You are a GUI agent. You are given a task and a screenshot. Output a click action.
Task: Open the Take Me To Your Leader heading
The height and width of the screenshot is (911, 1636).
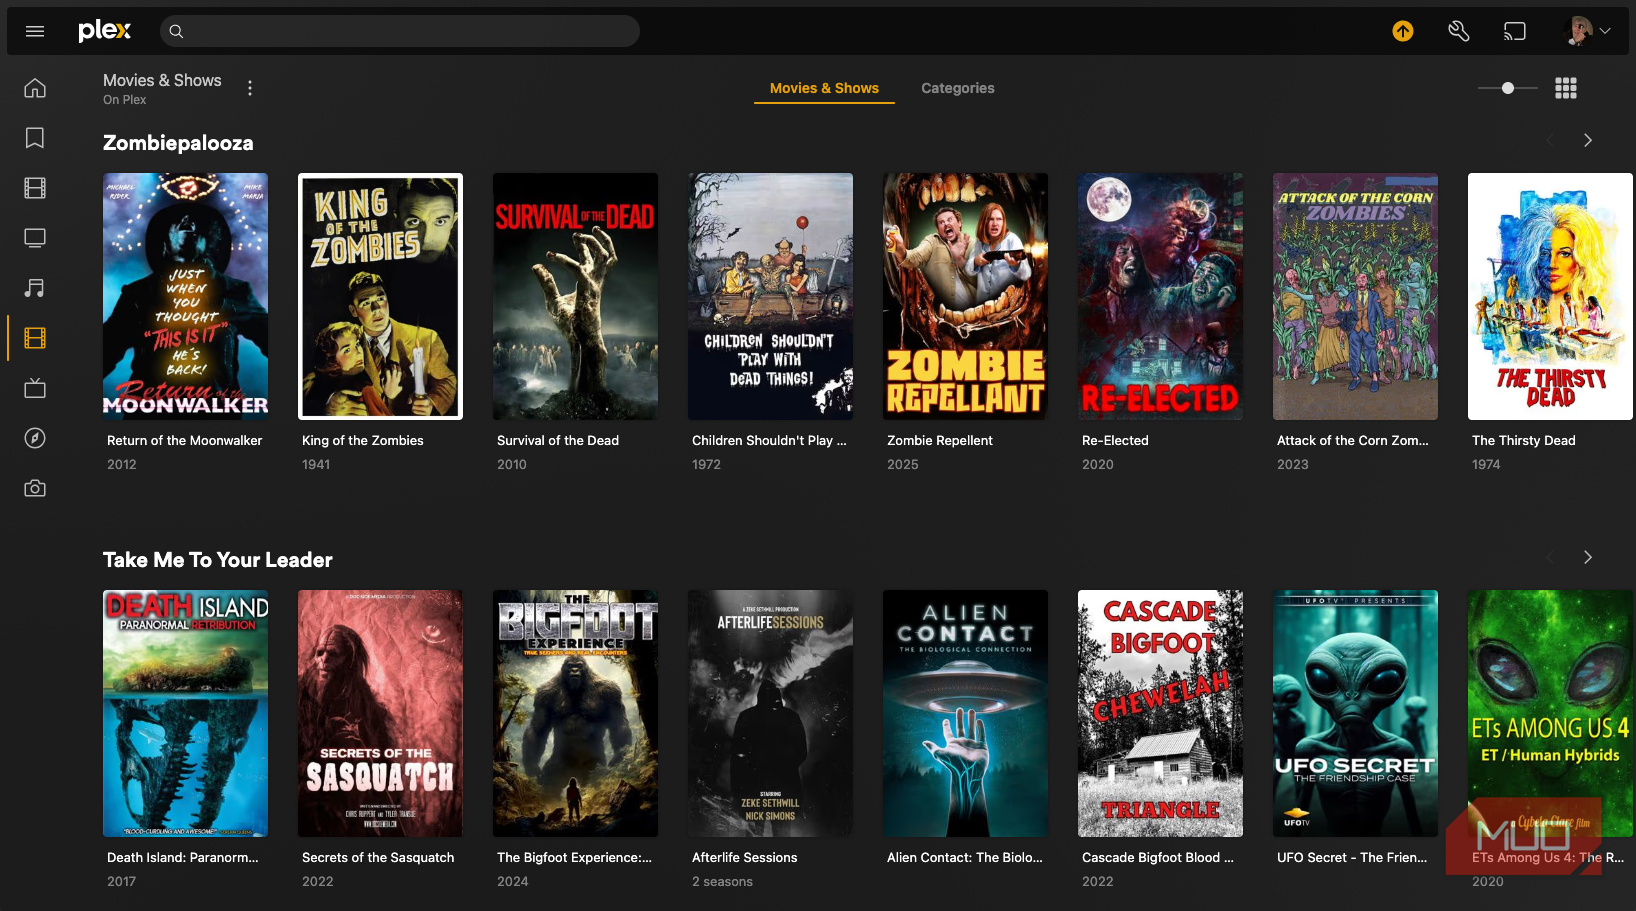(x=218, y=560)
